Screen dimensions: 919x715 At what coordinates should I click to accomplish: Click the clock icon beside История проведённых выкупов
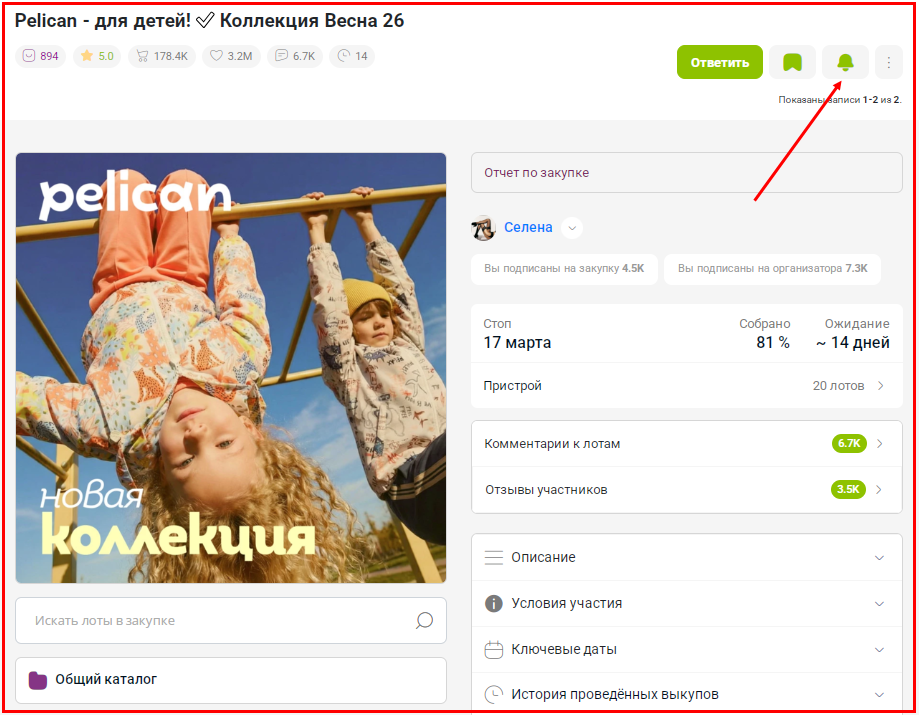494,694
